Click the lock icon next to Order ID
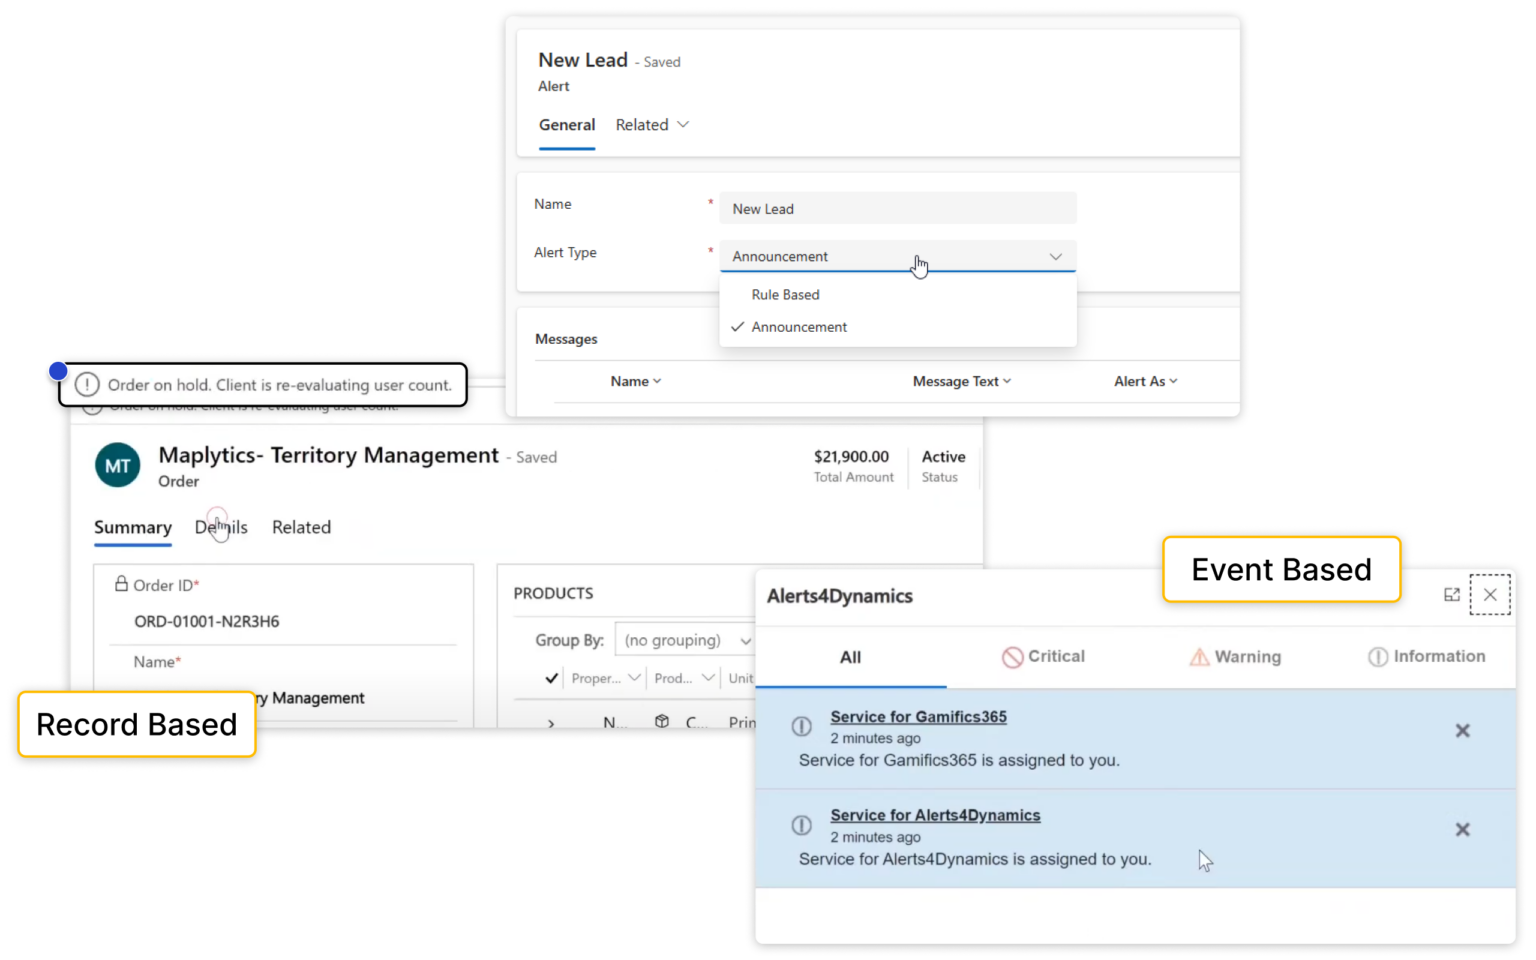 (121, 584)
